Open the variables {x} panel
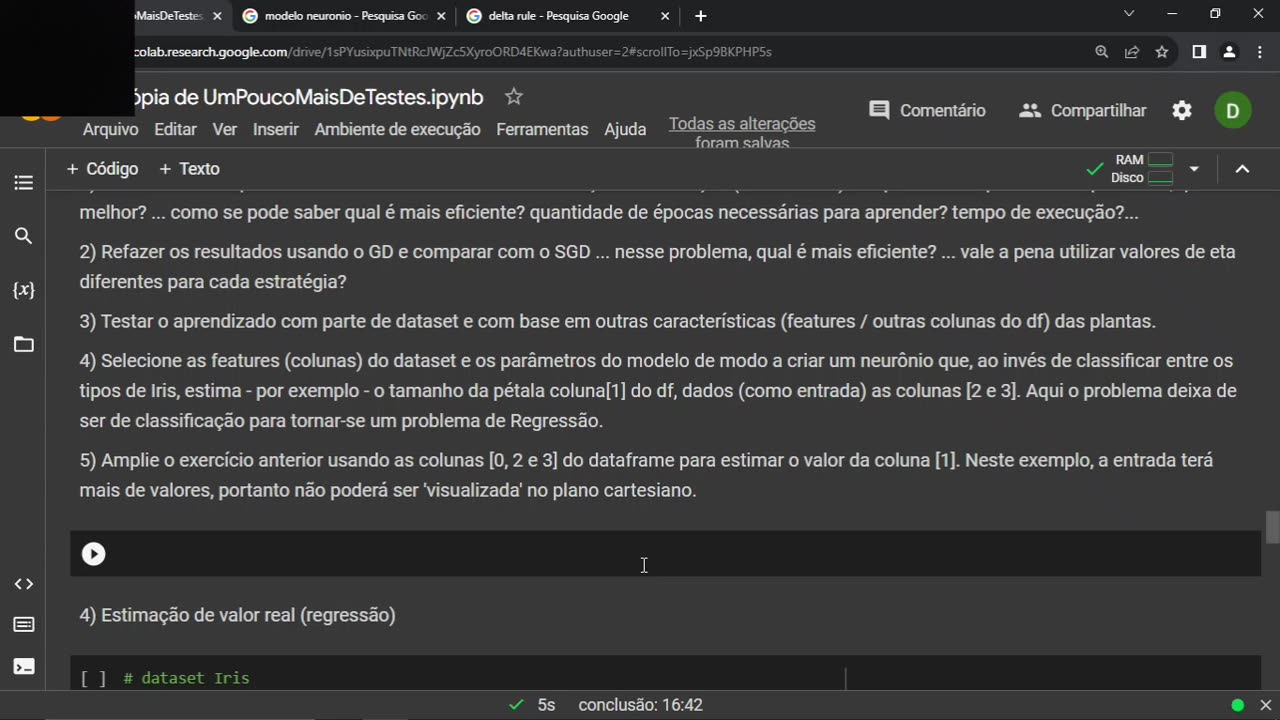The image size is (1280, 720). click(x=24, y=290)
